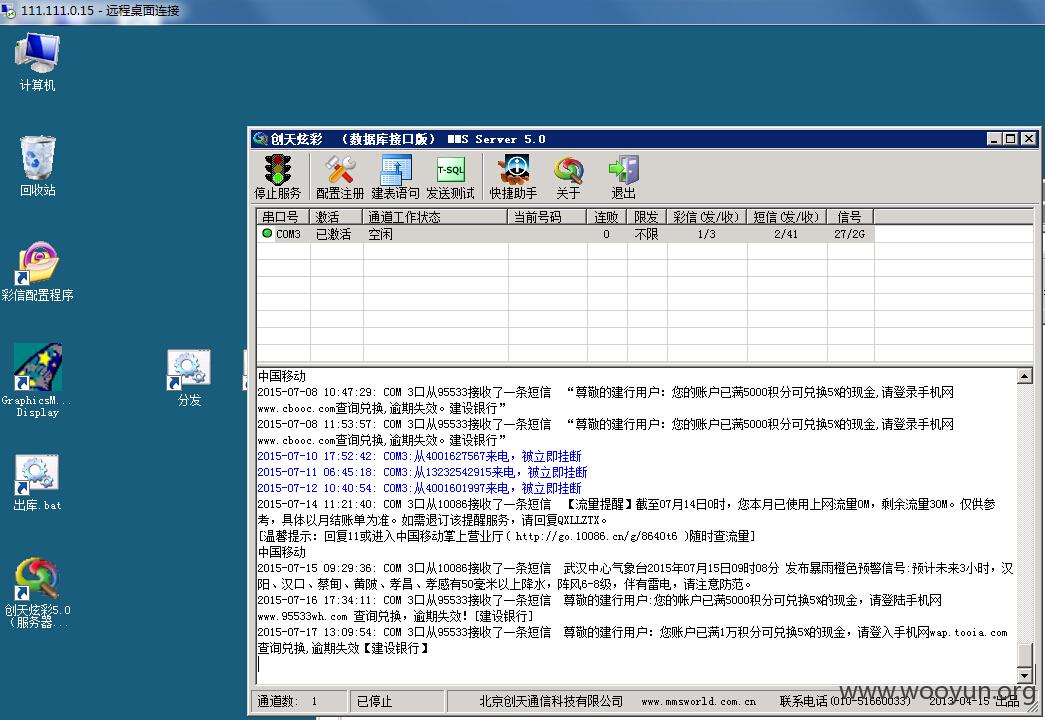The width and height of the screenshot is (1045, 720).
Task: Click log line from 4001627567 来电
Action: pyautogui.click(x=419, y=456)
